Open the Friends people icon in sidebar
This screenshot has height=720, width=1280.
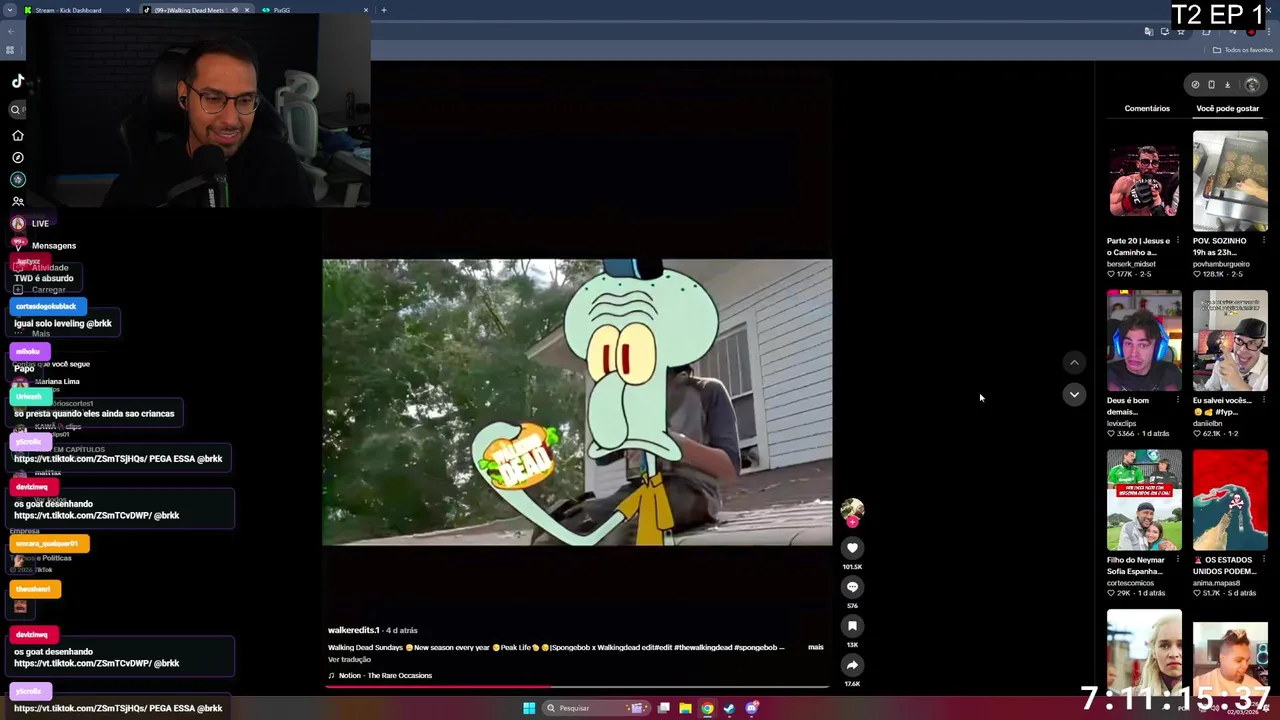(x=17, y=201)
